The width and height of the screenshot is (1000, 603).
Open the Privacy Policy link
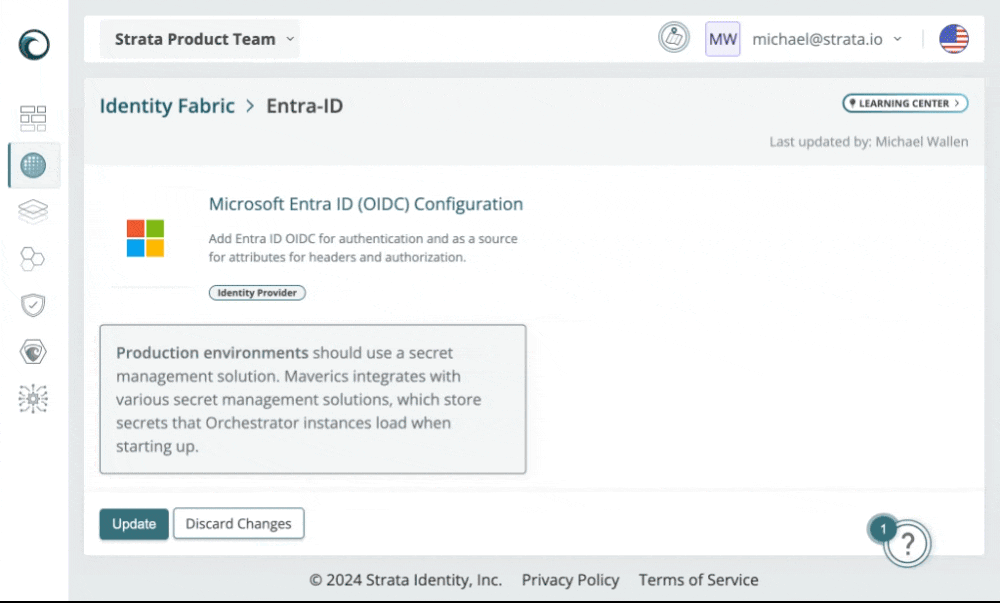point(570,580)
